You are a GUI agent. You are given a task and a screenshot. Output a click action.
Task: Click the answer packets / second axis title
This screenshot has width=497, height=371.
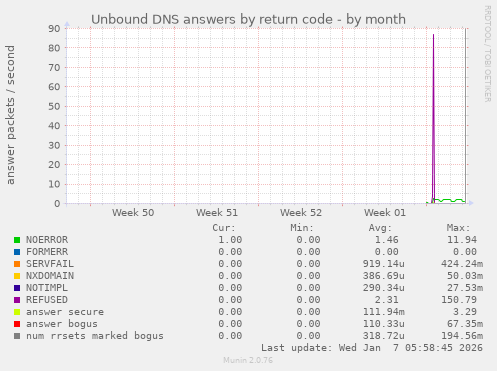point(10,115)
